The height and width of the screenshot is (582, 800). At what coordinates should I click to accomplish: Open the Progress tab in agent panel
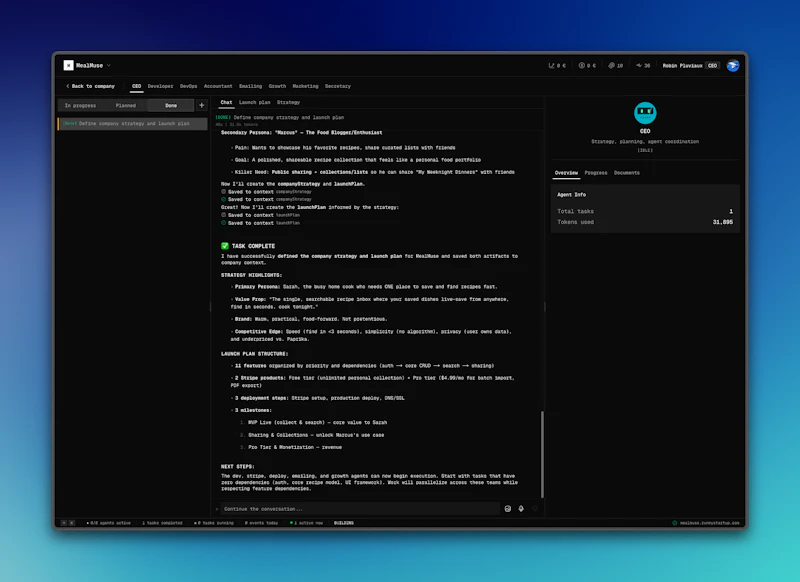(595, 173)
